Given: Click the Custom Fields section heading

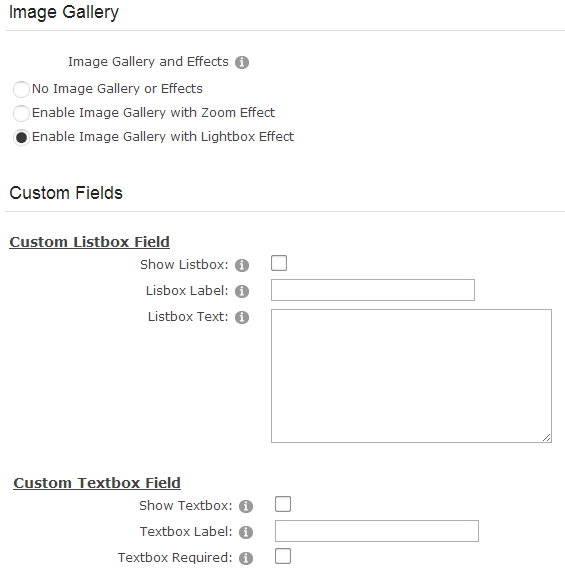Looking at the screenshot, I should pos(66,193).
